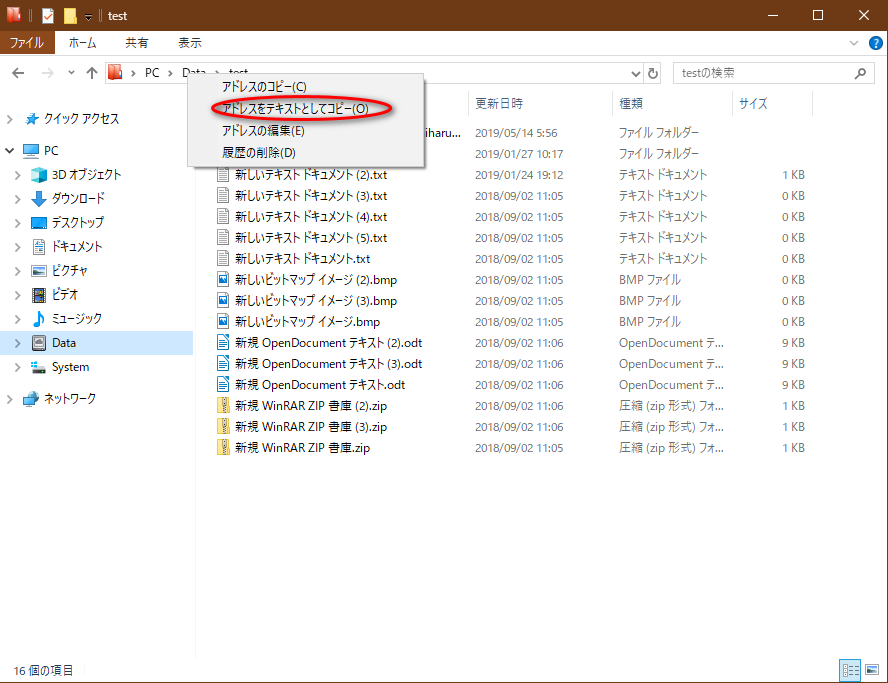Click the search magnifier icon
888x683 pixels.
pos(860,73)
